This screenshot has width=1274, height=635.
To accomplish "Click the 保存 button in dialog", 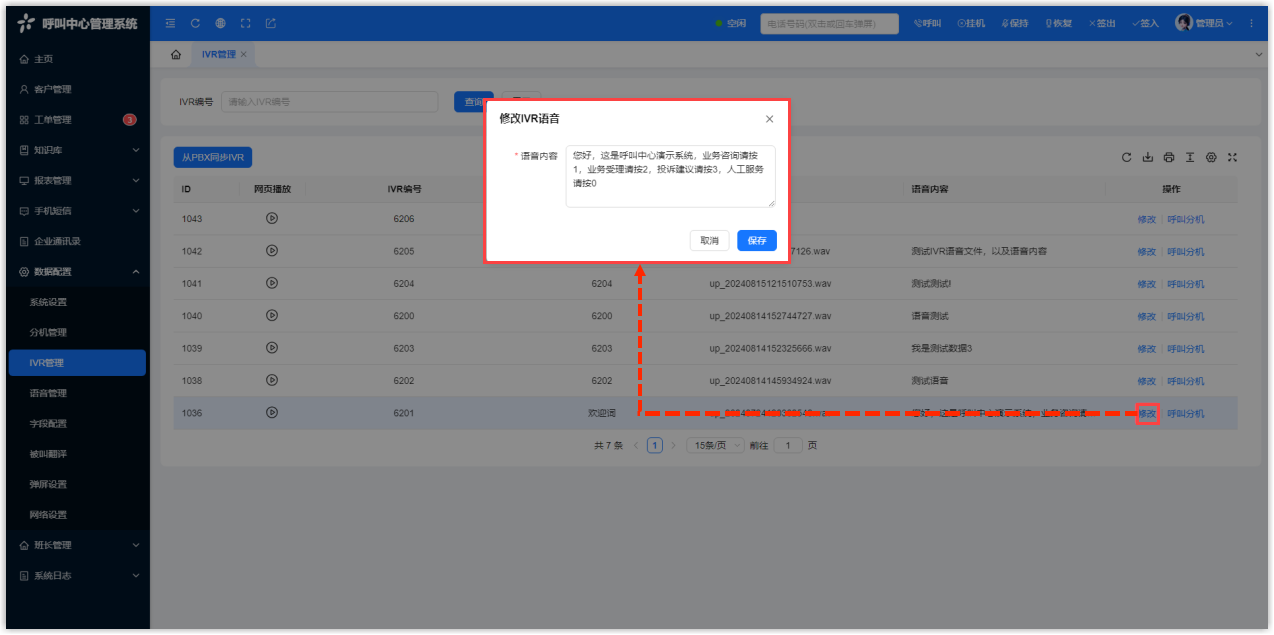I will [756, 241].
